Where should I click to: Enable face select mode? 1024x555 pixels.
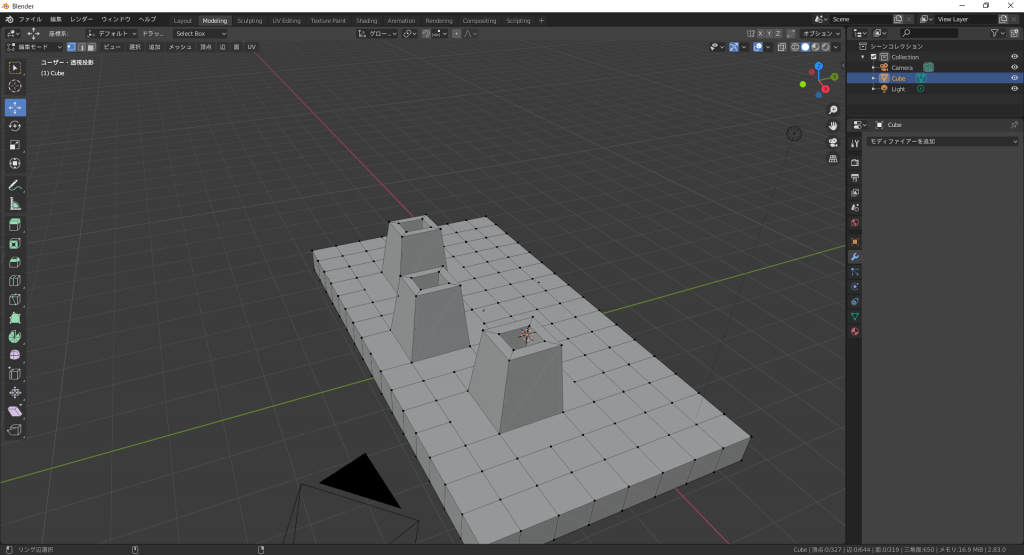click(x=91, y=47)
